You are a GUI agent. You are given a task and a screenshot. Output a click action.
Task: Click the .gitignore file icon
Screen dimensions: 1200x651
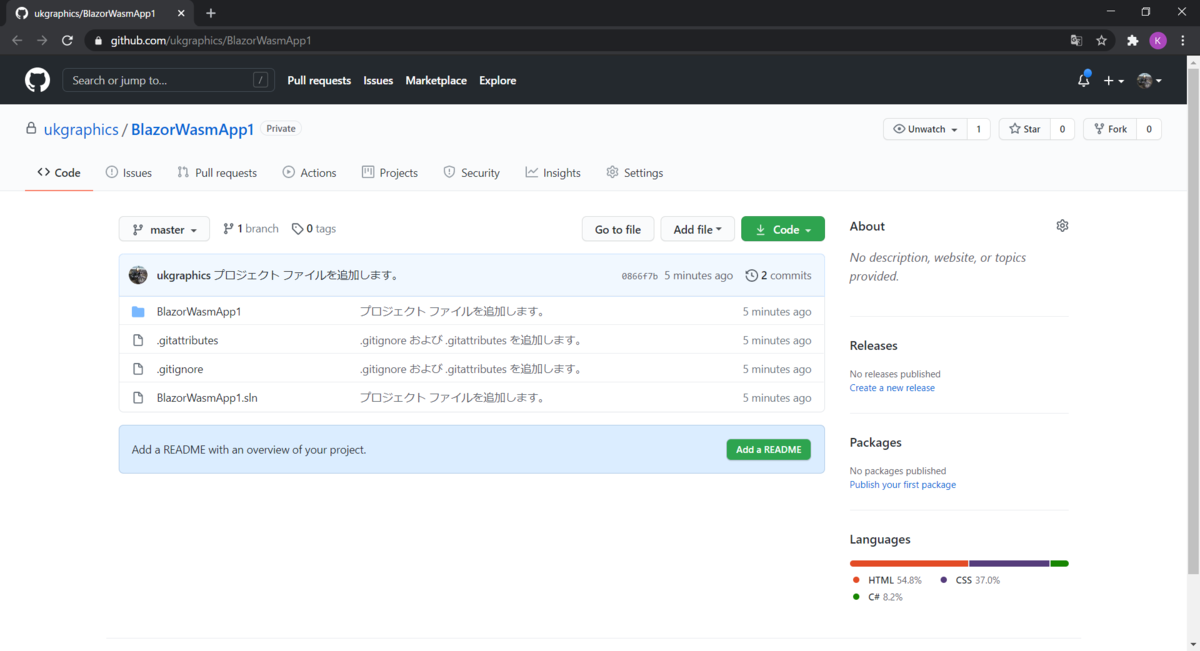point(139,369)
